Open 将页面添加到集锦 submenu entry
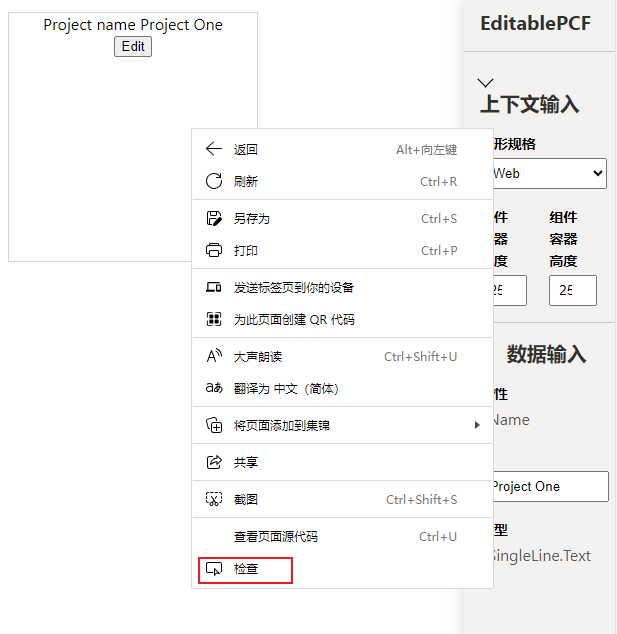The height and width of the screenshot is (634, 617). tap(342, 425)
